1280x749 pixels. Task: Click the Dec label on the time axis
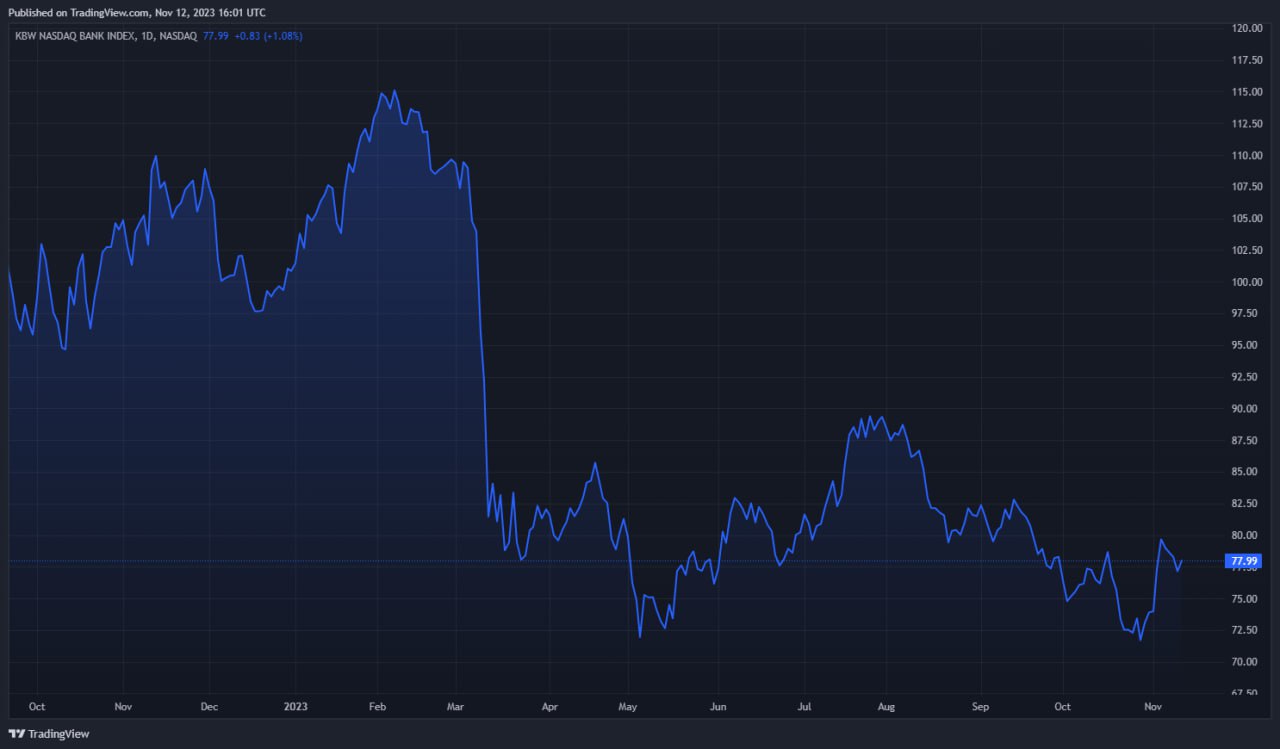pos(208,706)
